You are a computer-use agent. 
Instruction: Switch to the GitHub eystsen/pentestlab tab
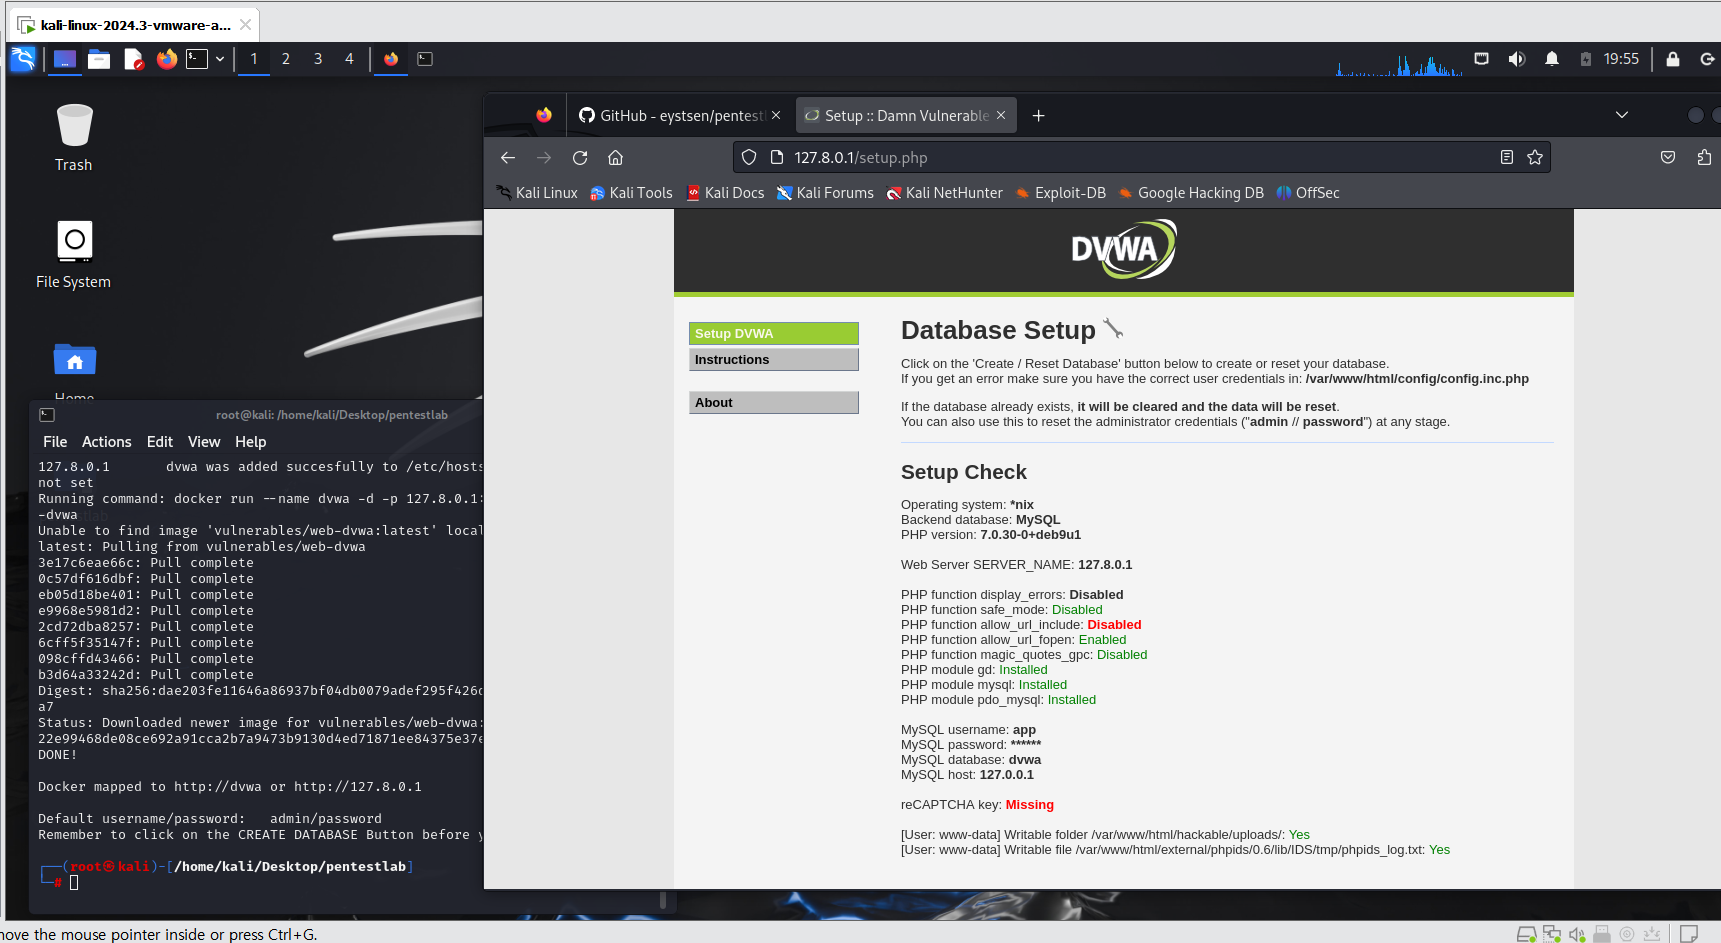[672, 116]
